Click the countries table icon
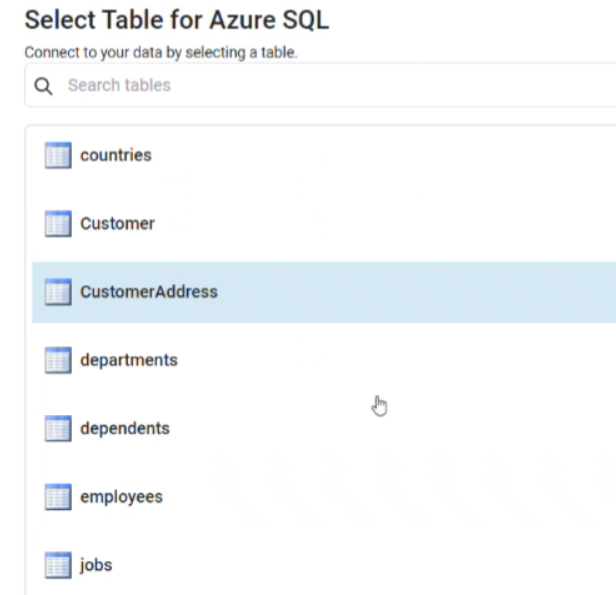 click(58, 155)
